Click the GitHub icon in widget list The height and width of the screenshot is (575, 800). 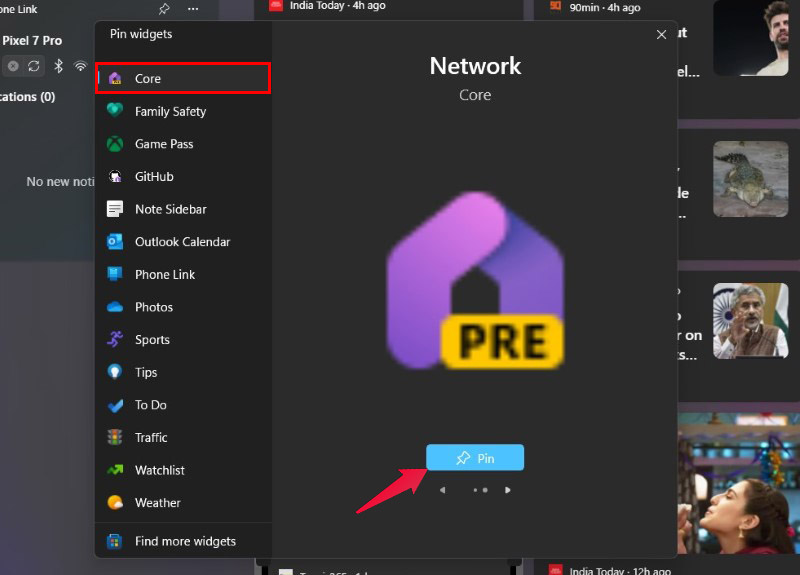[115, 177]
